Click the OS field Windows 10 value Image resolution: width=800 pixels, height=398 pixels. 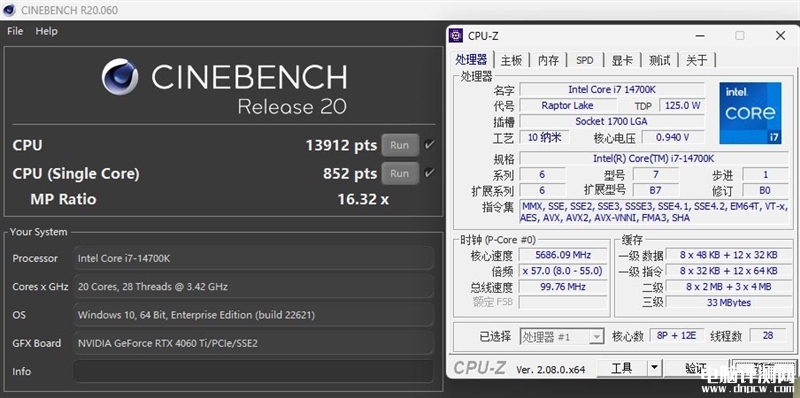click(254, 315)
